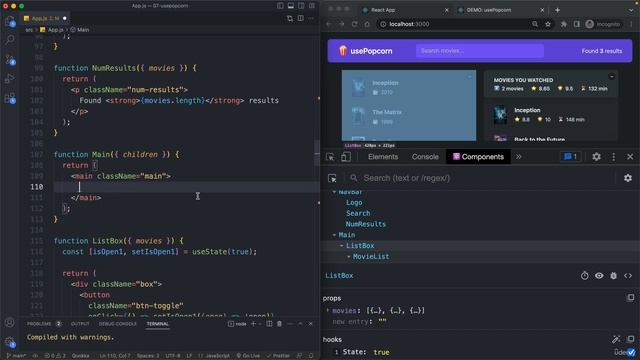
Task: Toggle the Watched movies box collapse button
Action: (611, 76)
